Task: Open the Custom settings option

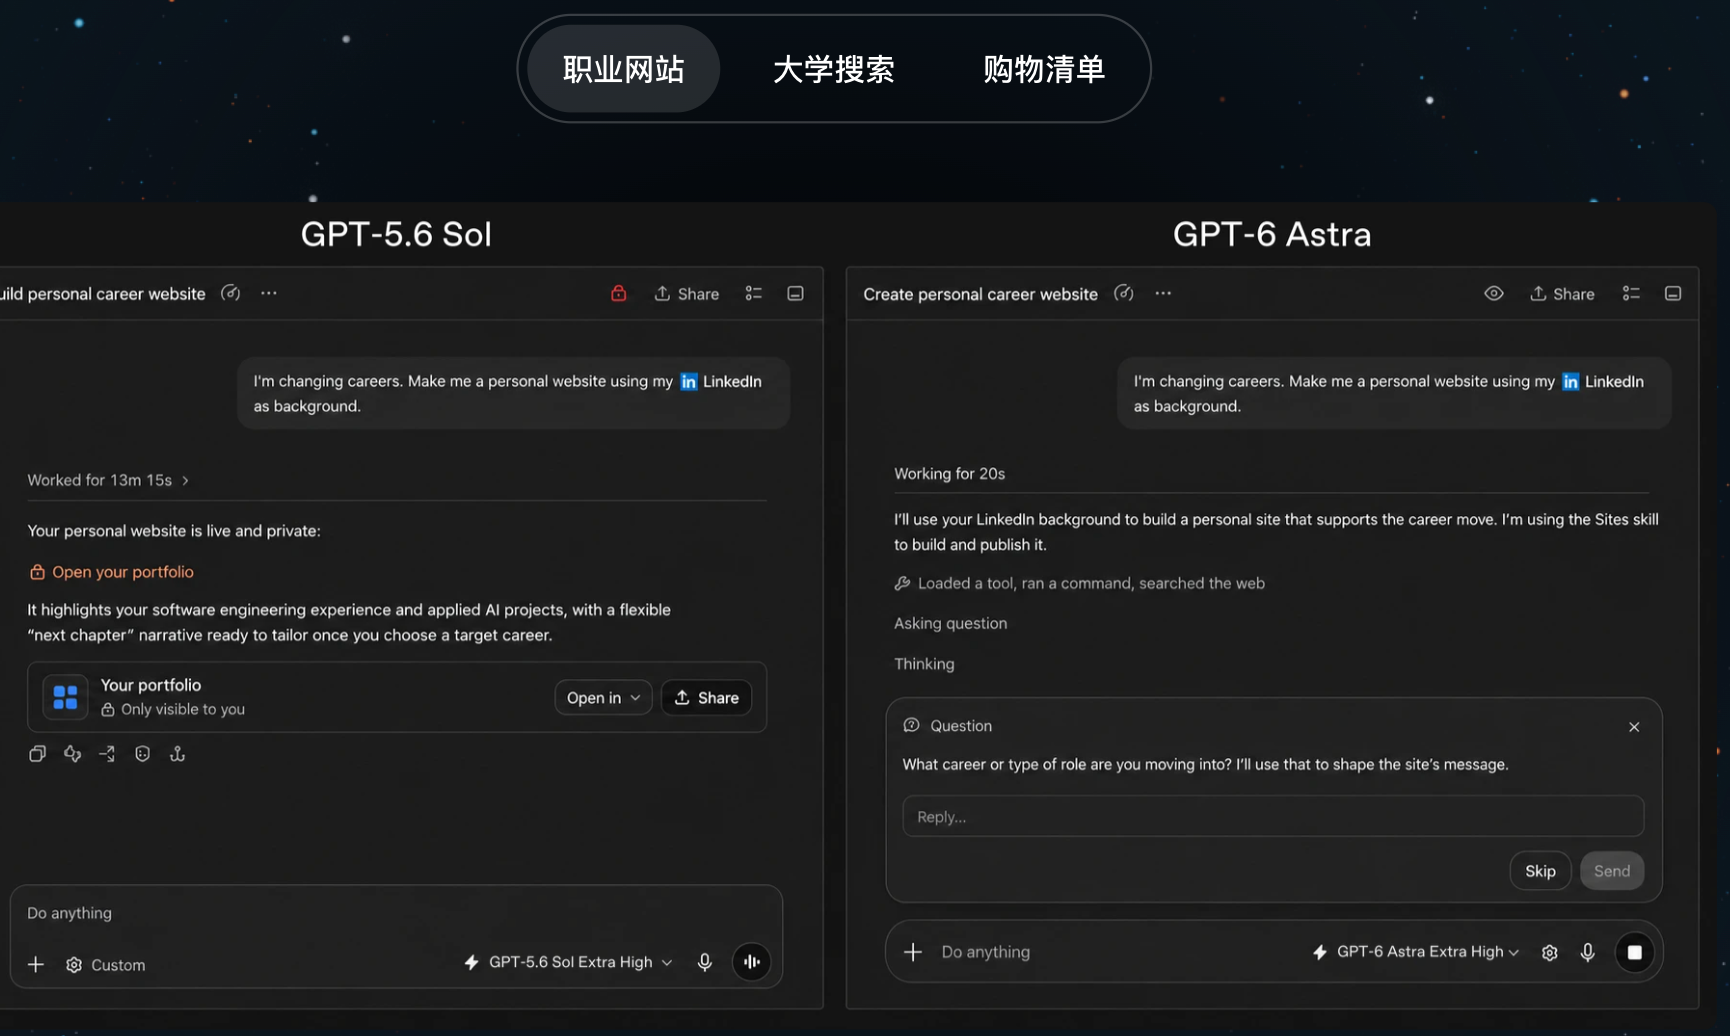Action: (106, 965)
